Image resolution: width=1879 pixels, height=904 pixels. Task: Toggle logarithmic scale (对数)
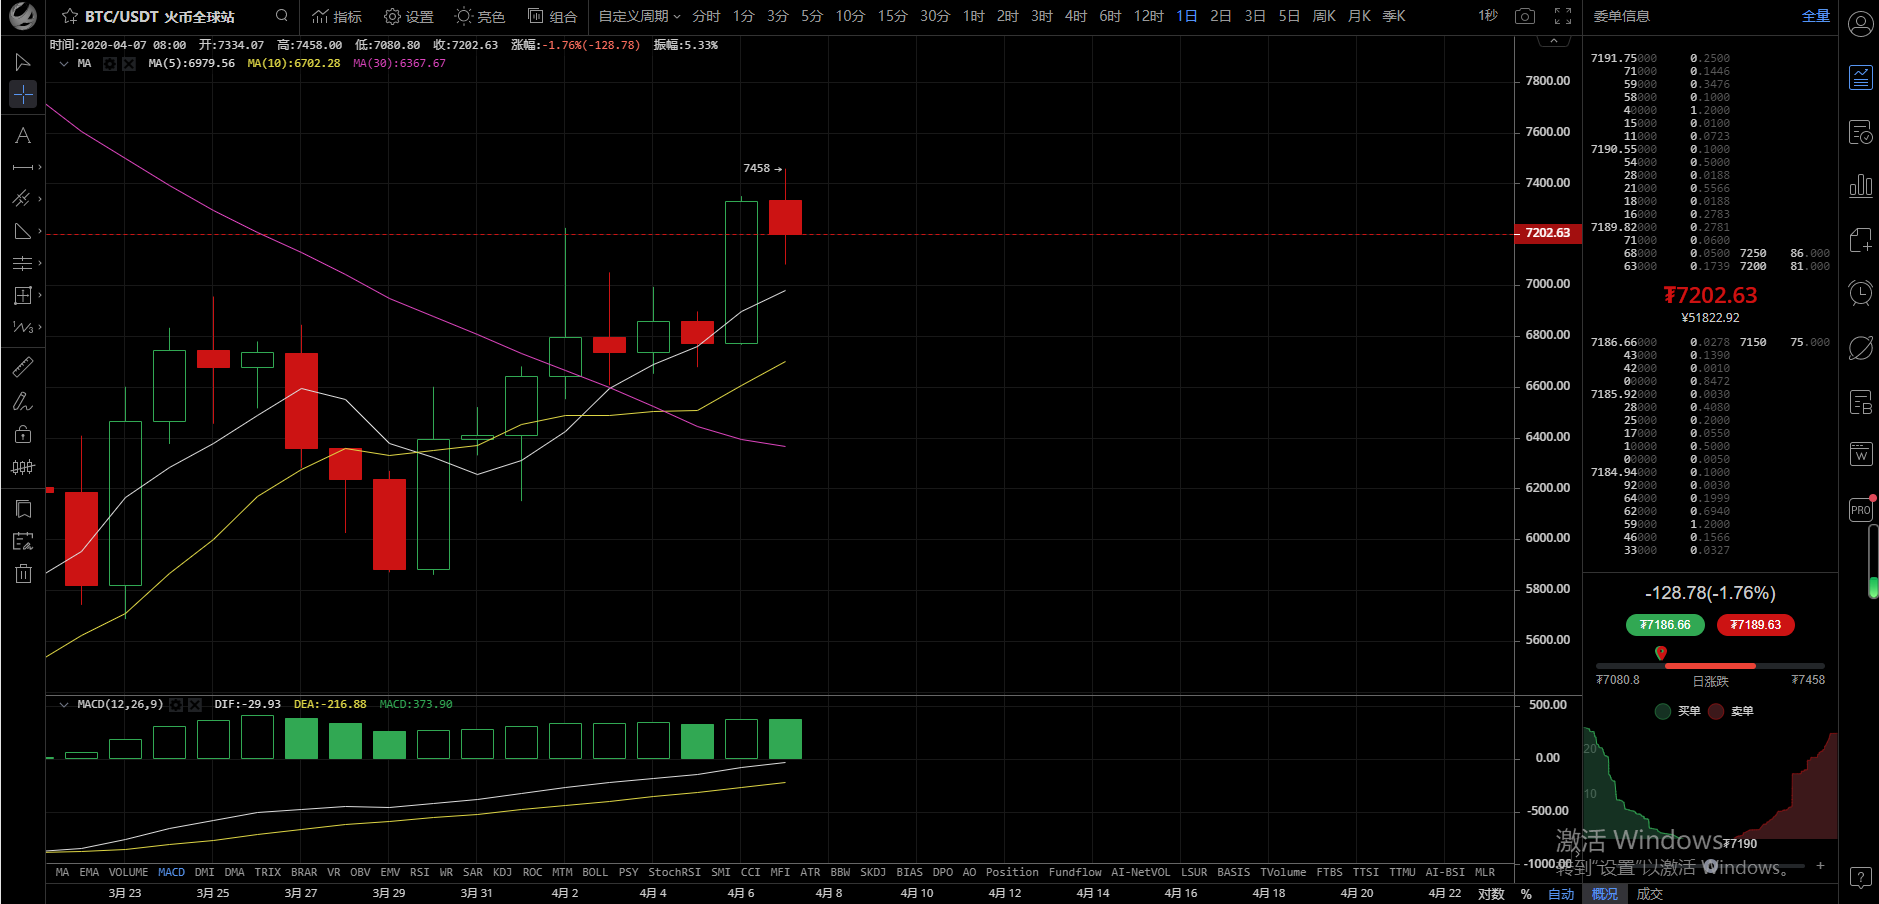coord(1491,893)
